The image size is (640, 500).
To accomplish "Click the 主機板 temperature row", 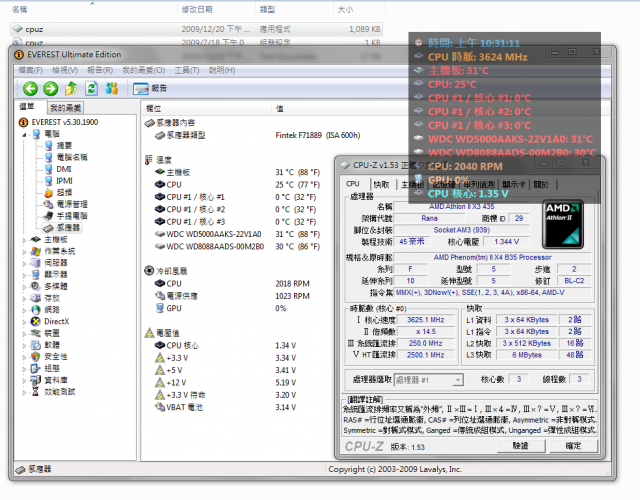I will [x=237, y=173].
